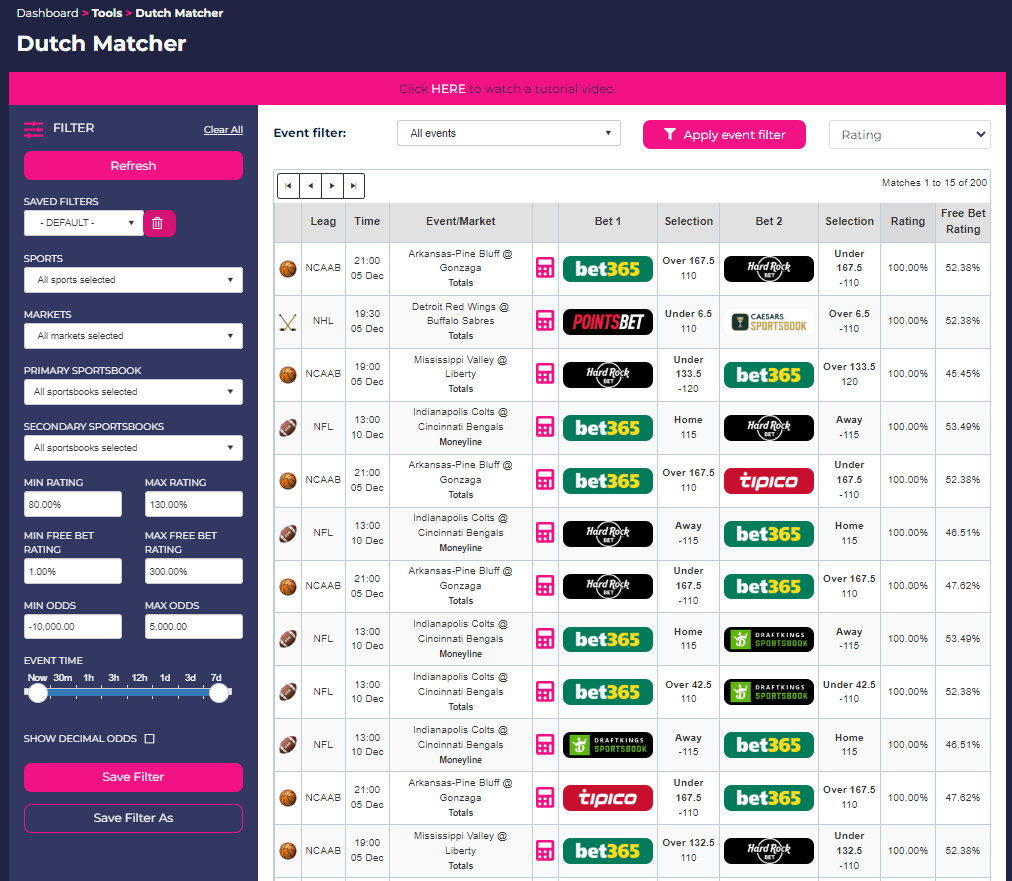1012x881 pixels.
Task: Click the Time column header
Action: click(367, 221)
